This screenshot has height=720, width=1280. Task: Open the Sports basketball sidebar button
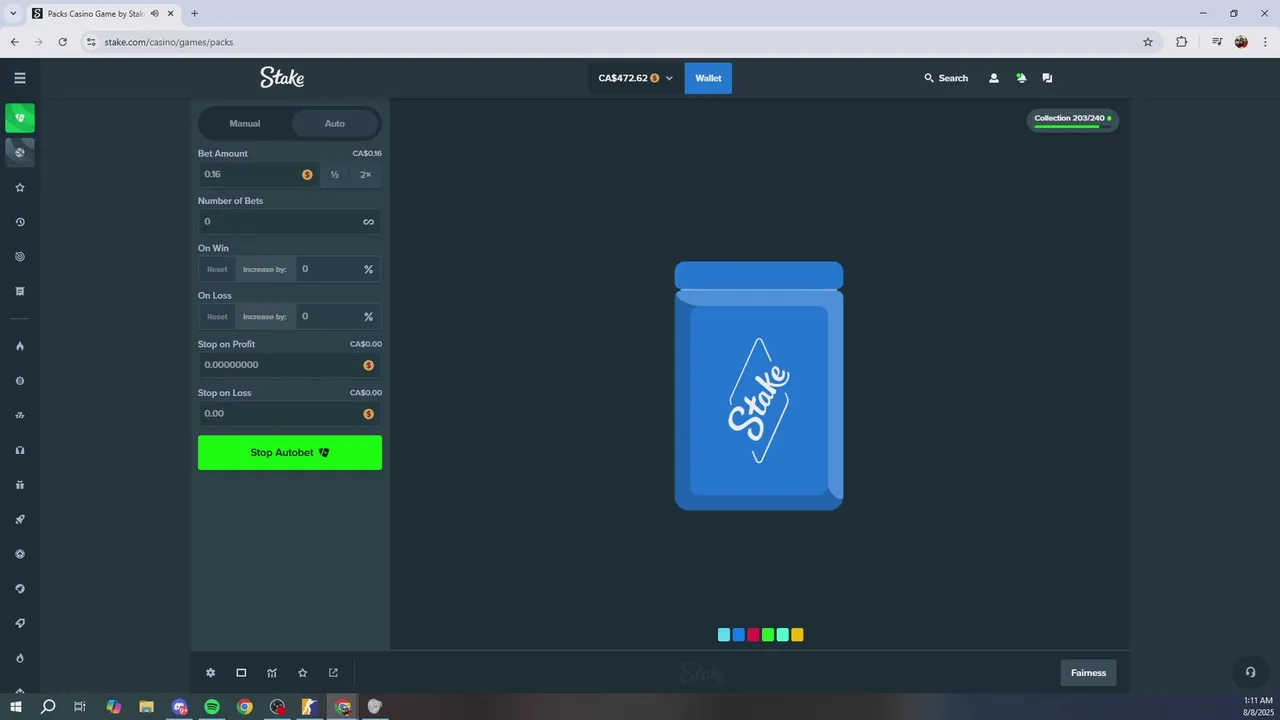(20, 152)
